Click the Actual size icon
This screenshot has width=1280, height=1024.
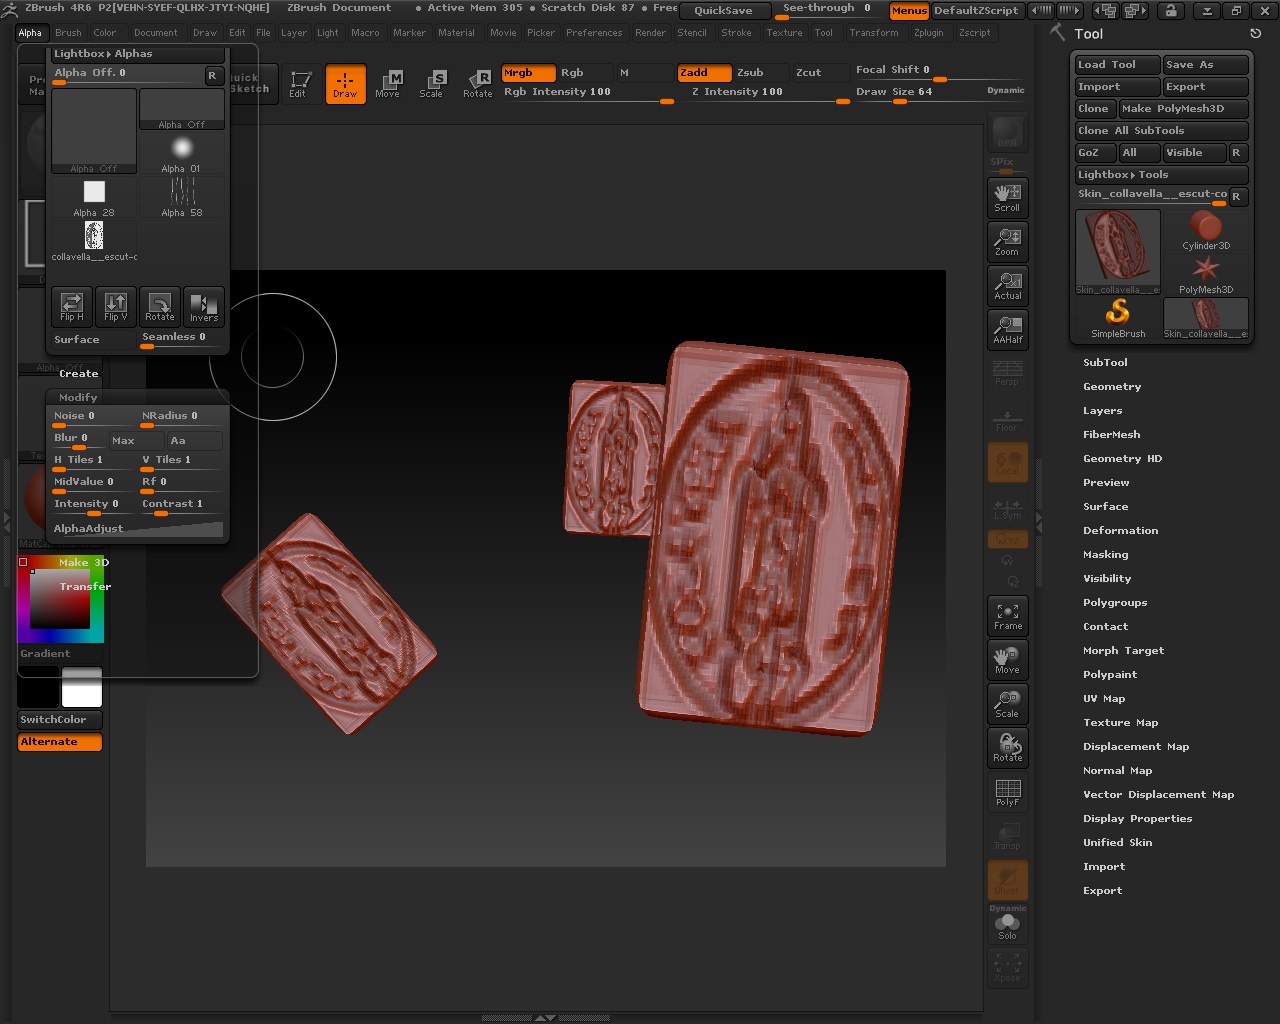point(1007,285)
